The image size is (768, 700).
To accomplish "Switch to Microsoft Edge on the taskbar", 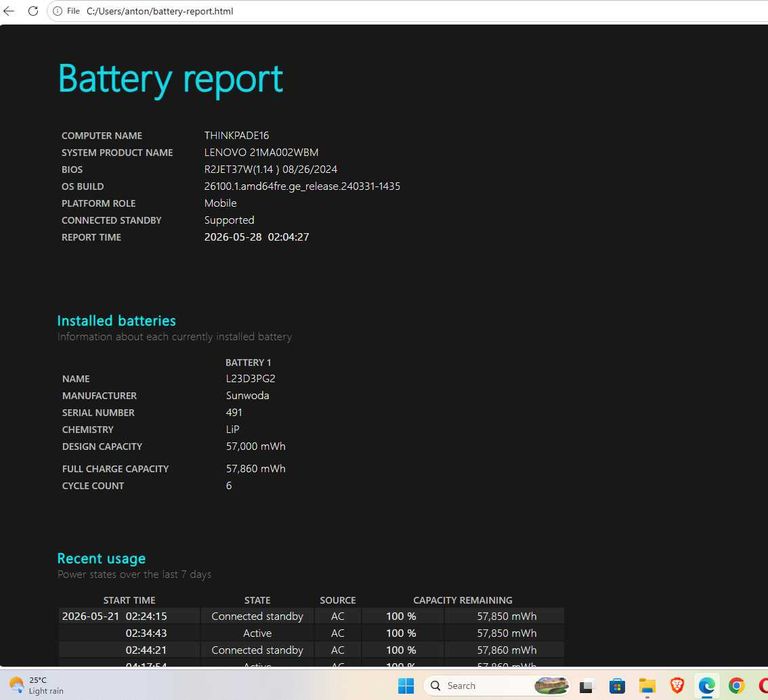I will pyautogui.click(x=706, y=686).
